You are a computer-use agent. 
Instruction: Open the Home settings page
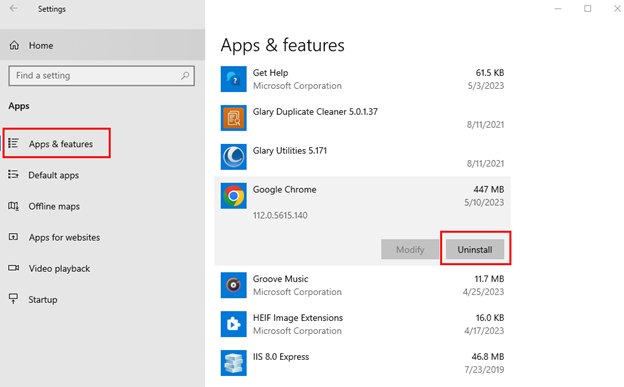coord(102,45)
